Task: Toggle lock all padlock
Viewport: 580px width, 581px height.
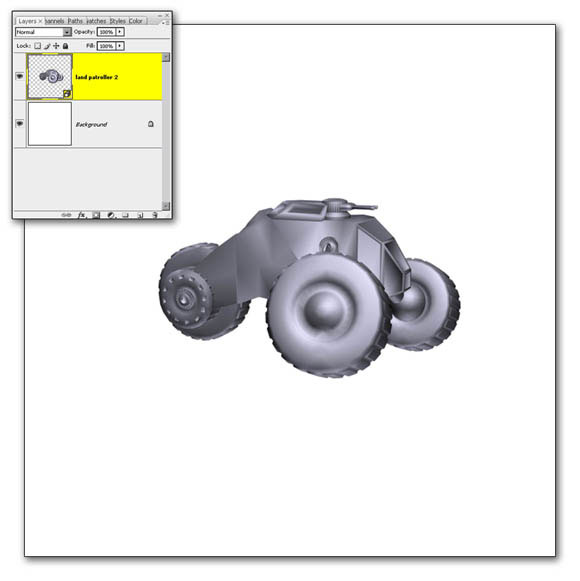Action: coord(66,46)
